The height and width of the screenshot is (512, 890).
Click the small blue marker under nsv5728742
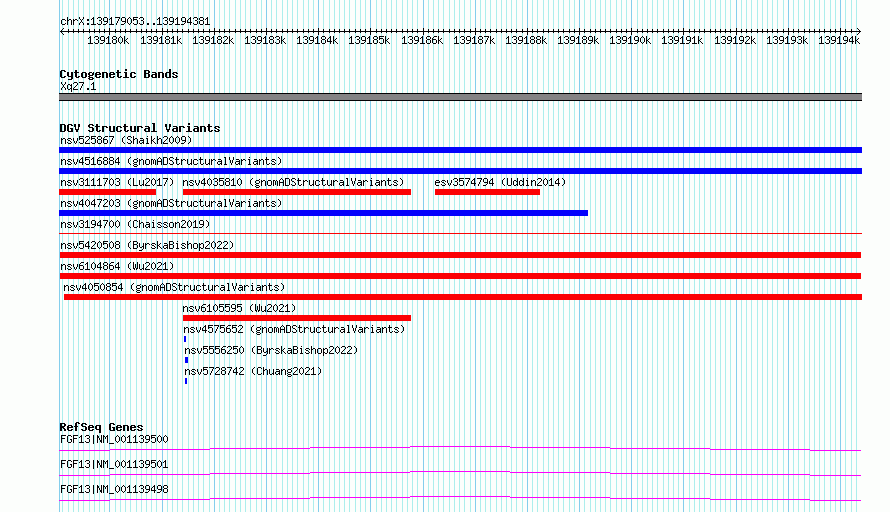pyautogui.click(x=186, y=381)
